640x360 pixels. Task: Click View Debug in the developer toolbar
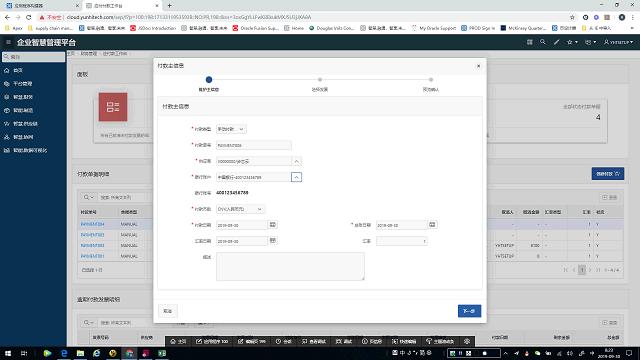click(314, 341)
